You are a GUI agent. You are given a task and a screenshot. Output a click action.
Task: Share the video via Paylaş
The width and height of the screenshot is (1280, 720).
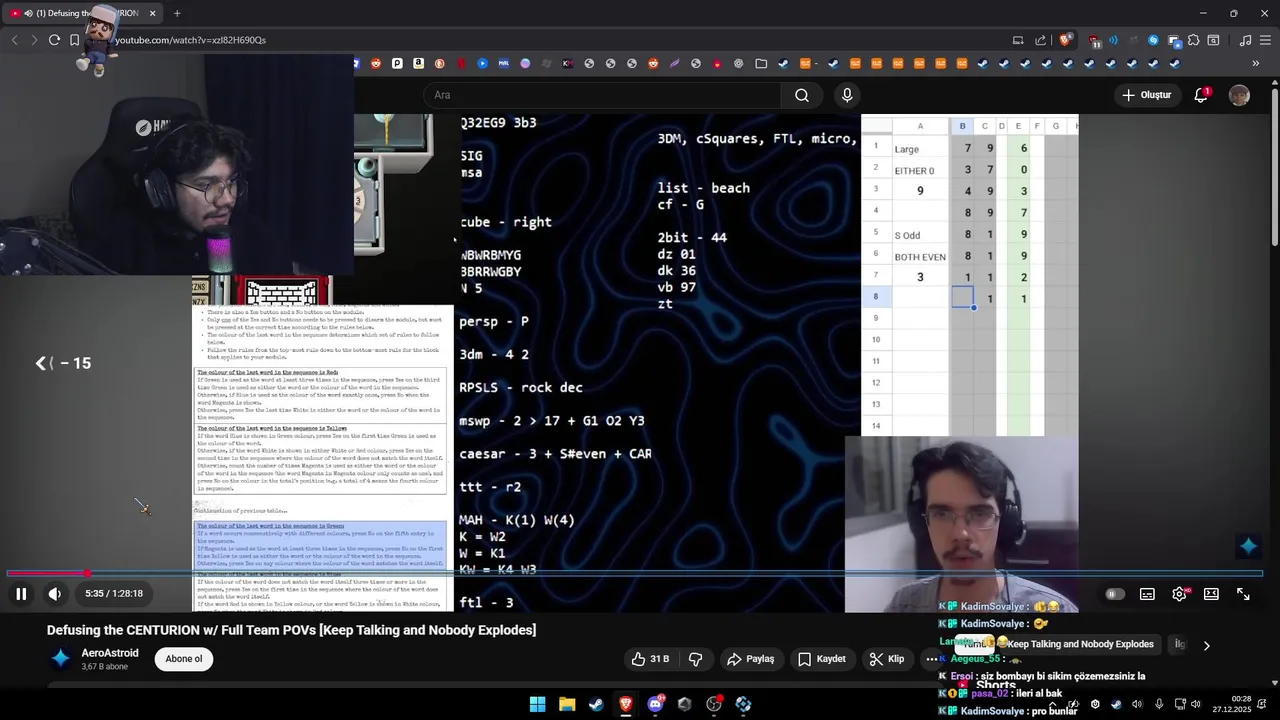[751, 659]
